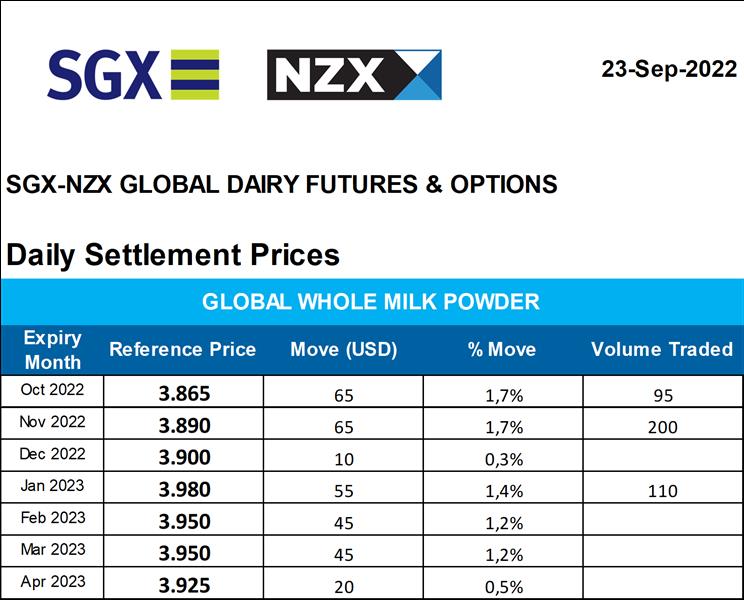Click the SGX-NZX Global Dairy Futures title
This screenshot has width=744, height=600.
click(282, 184)
